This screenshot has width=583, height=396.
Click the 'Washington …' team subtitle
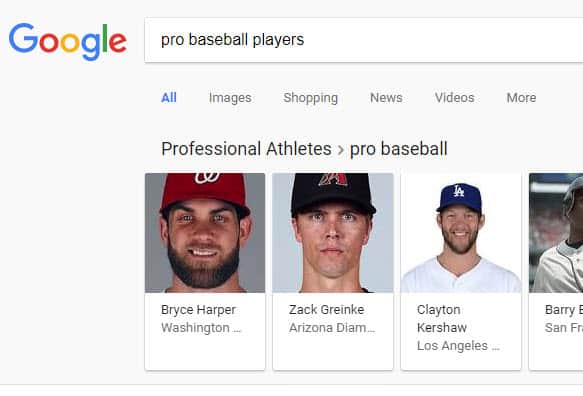coord(201,328)
